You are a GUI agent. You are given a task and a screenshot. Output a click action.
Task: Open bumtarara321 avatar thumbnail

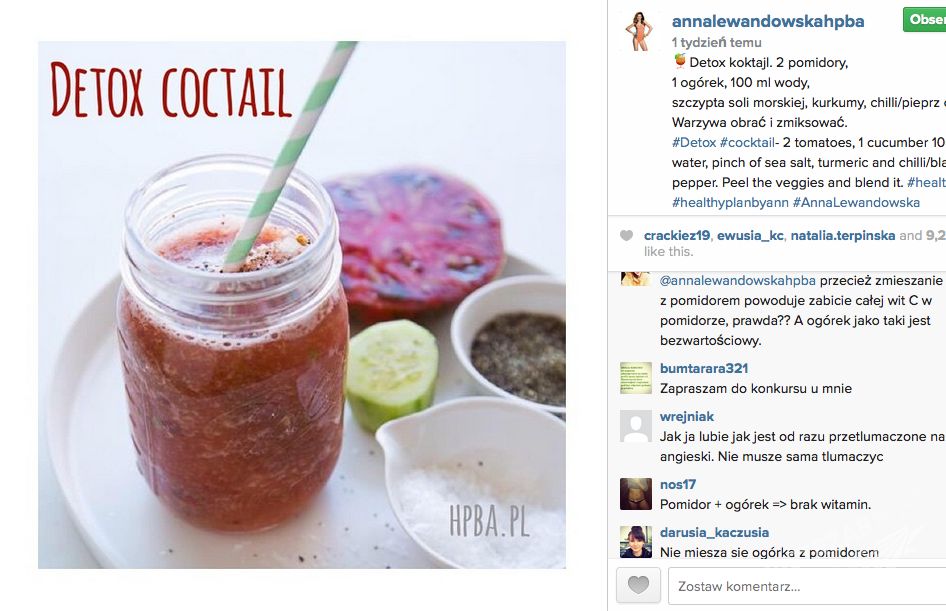coord(636,378)
